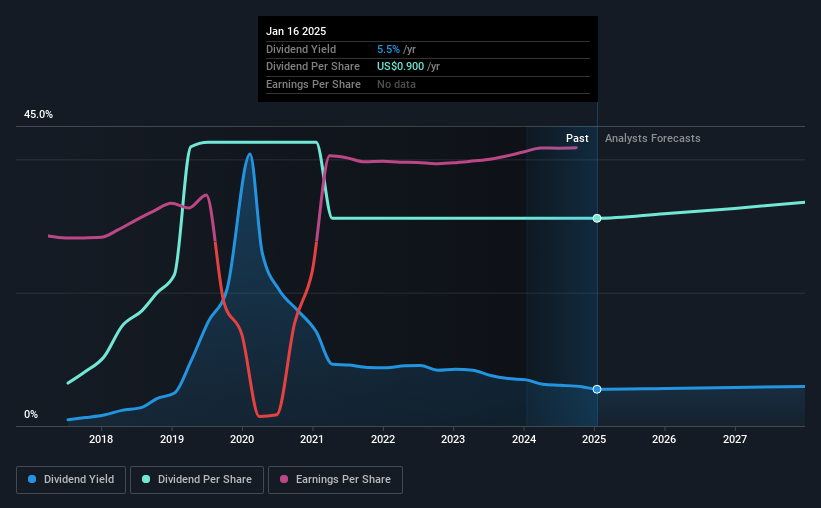This screenshot has width=821, height=508.
Task: Click the 2018 x-axis label
Action: [x=101, y=439]
